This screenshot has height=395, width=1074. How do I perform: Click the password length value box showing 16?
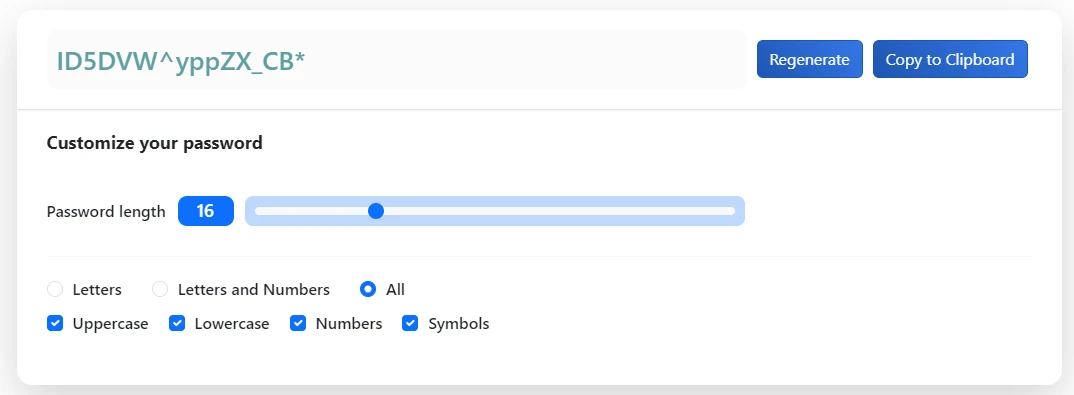click(x=205, y=211)
